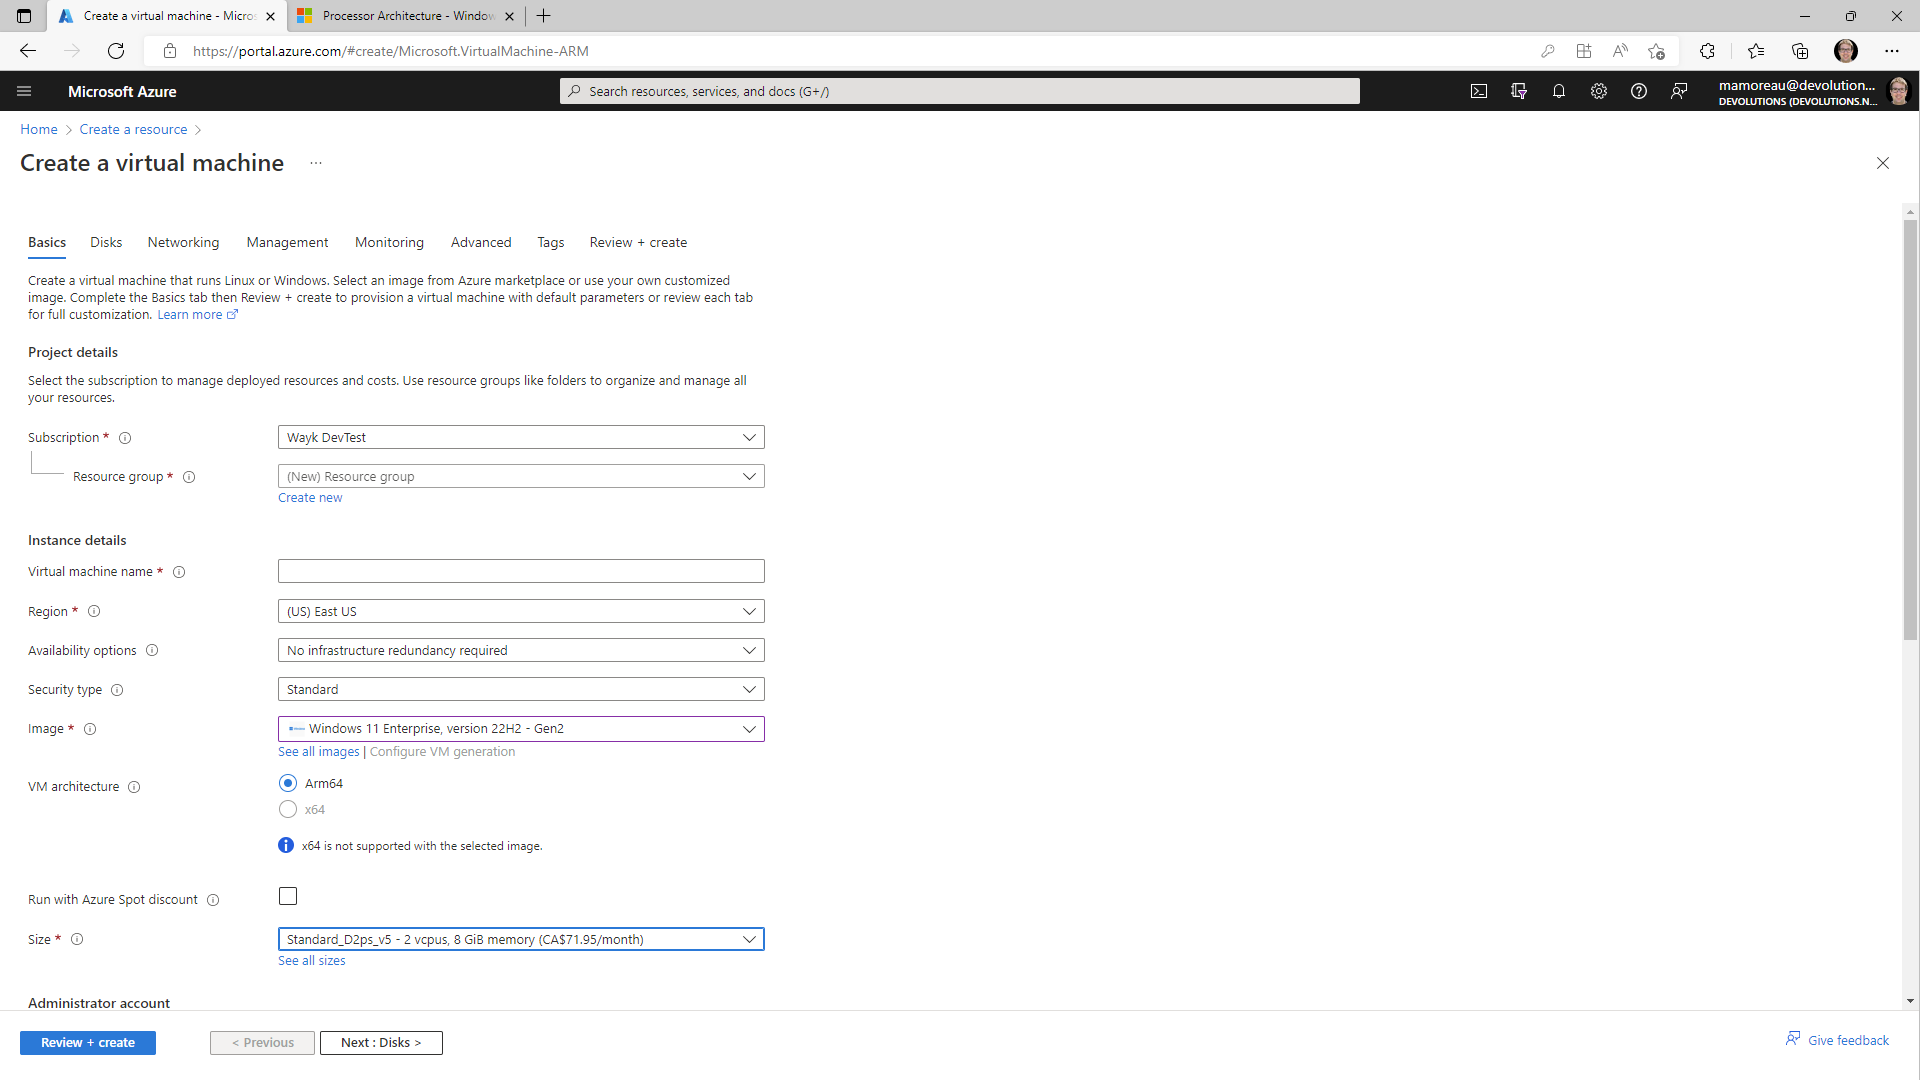Click the VM architecture info icon
The width and height of the screenshot is (1920, 1080).
[x=134, y=787]
